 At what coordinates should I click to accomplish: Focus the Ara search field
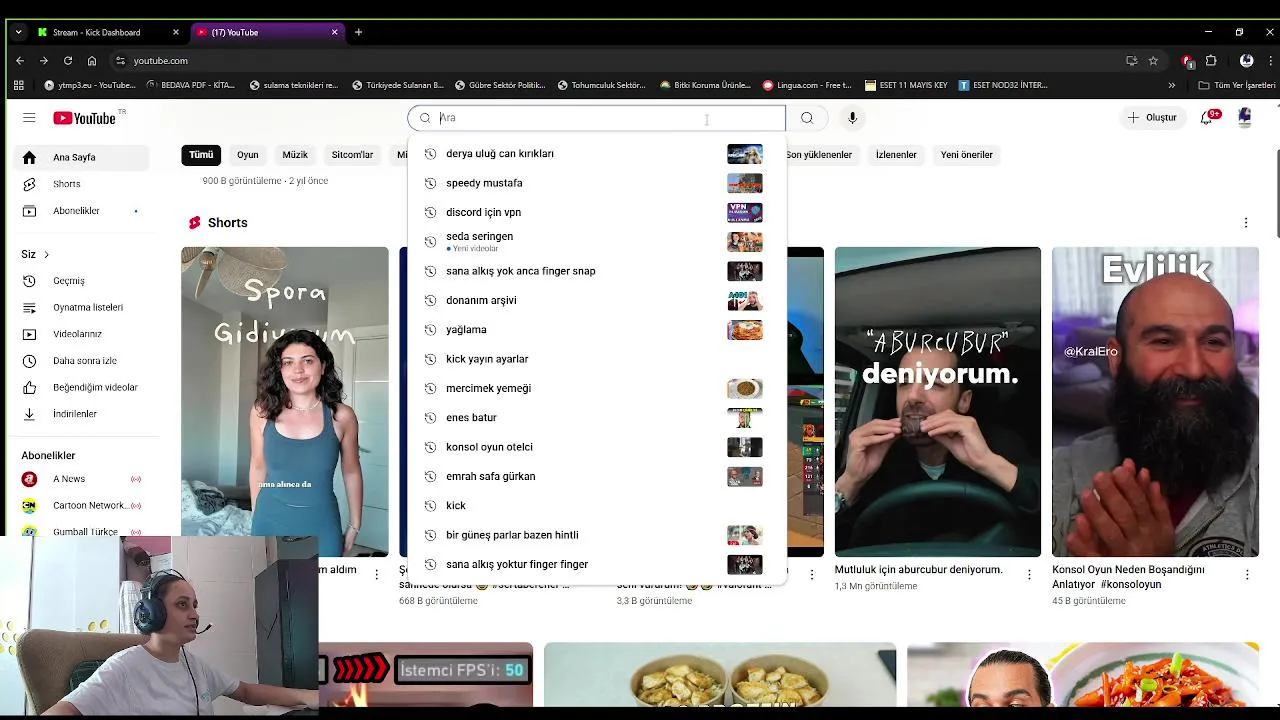click(x=597, y=118)
